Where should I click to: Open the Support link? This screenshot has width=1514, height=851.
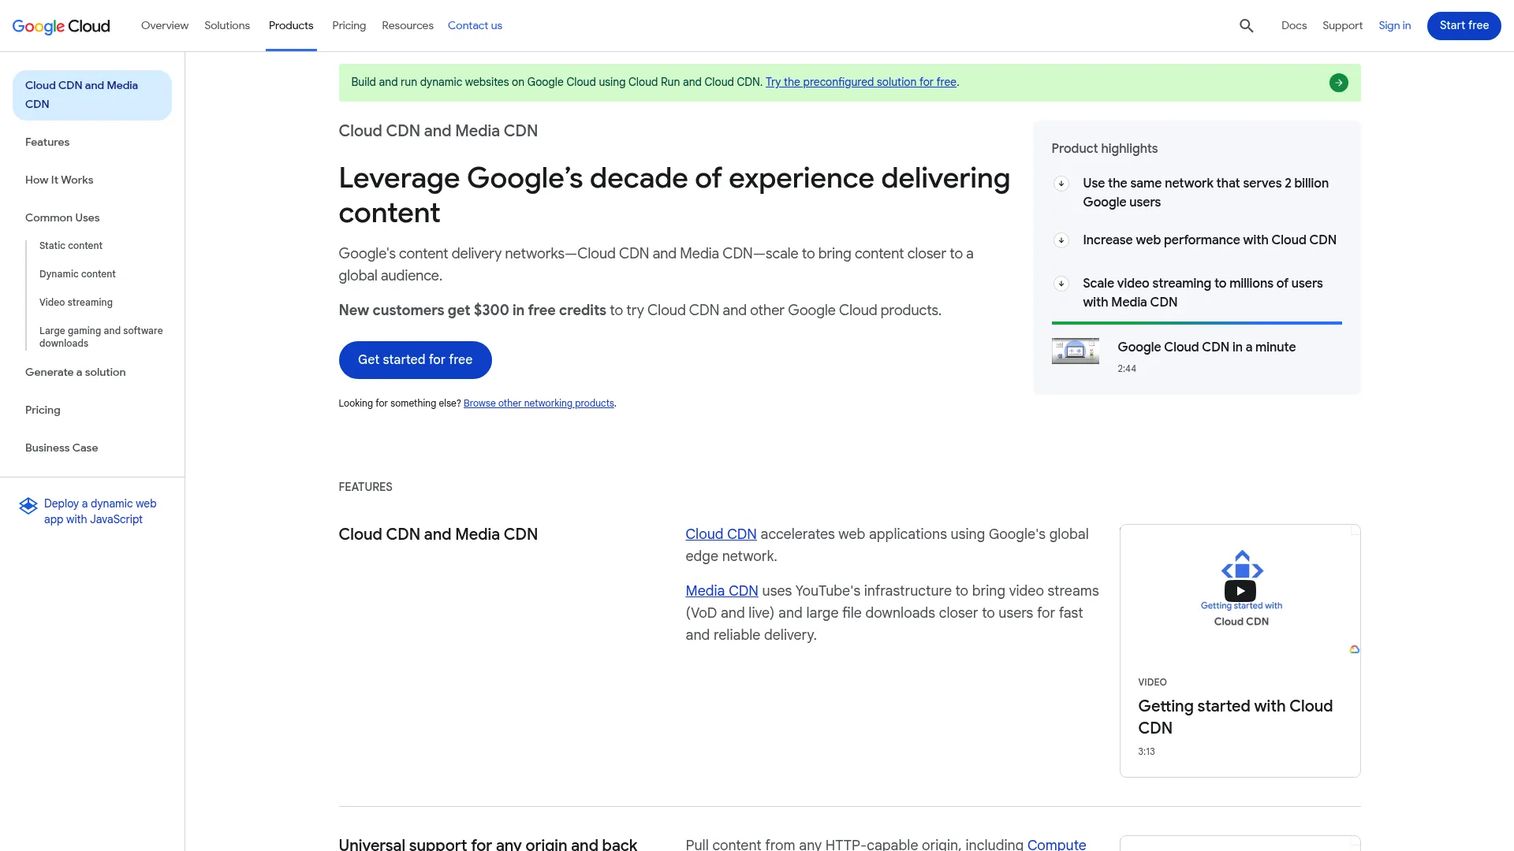click(1342, 26)
